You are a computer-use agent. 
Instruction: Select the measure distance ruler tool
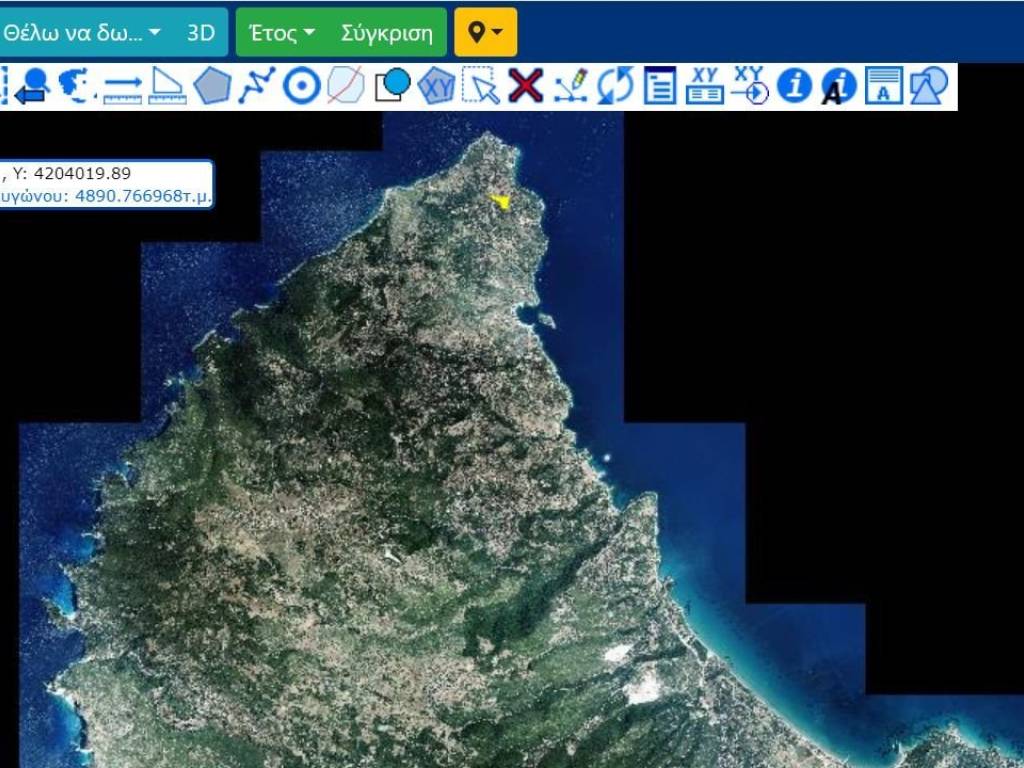[x=123, y=86]
